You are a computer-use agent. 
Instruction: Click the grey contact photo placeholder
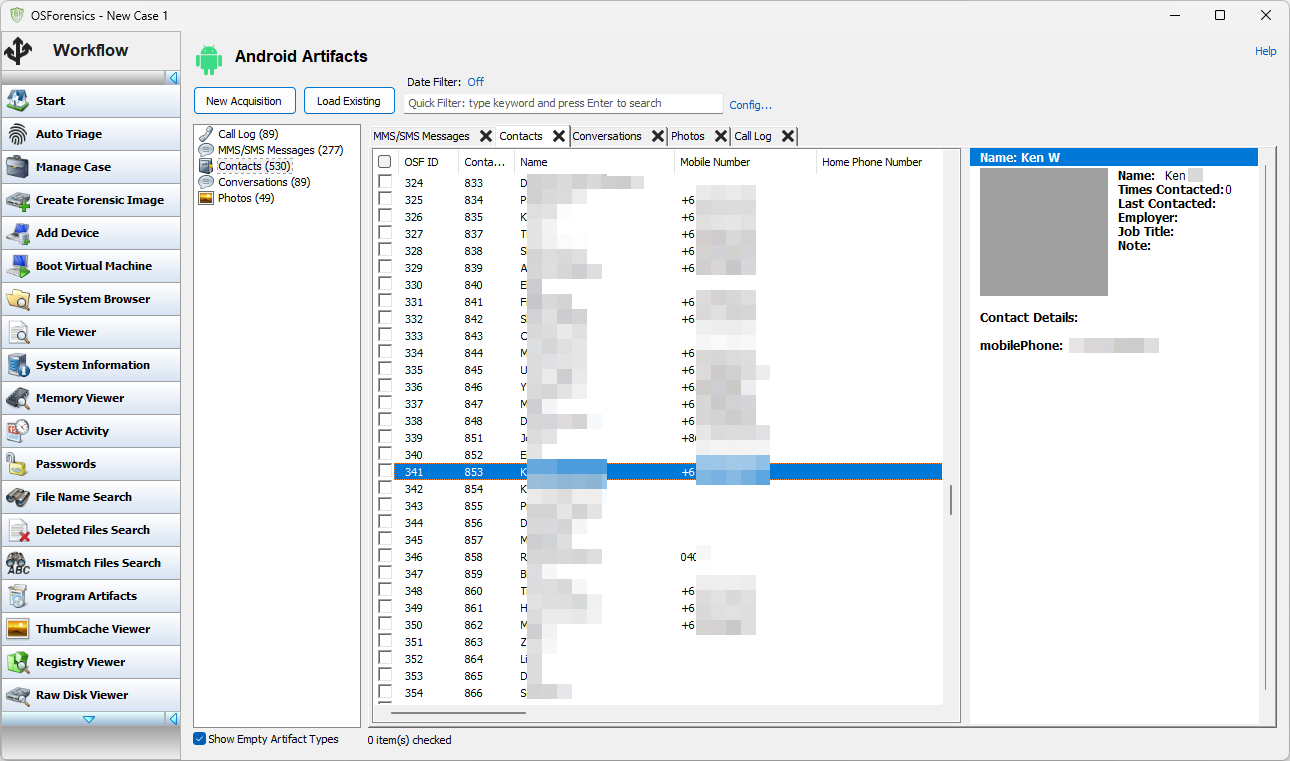1044,232
